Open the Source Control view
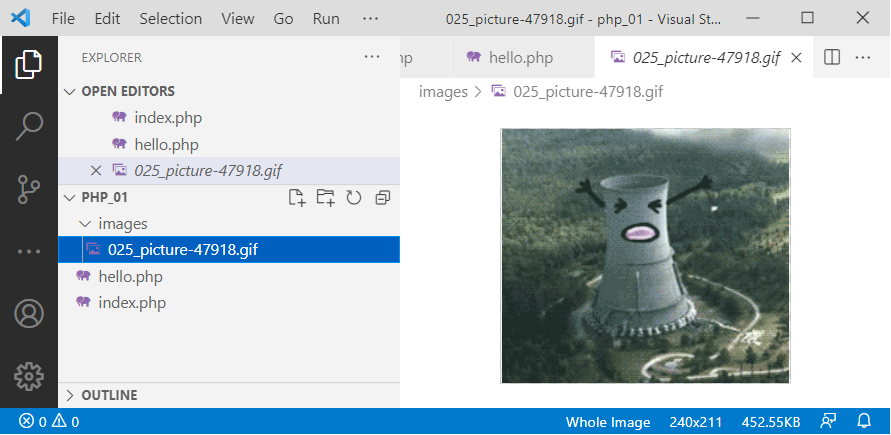The image size is (891, 435). (x=28, y=189)
